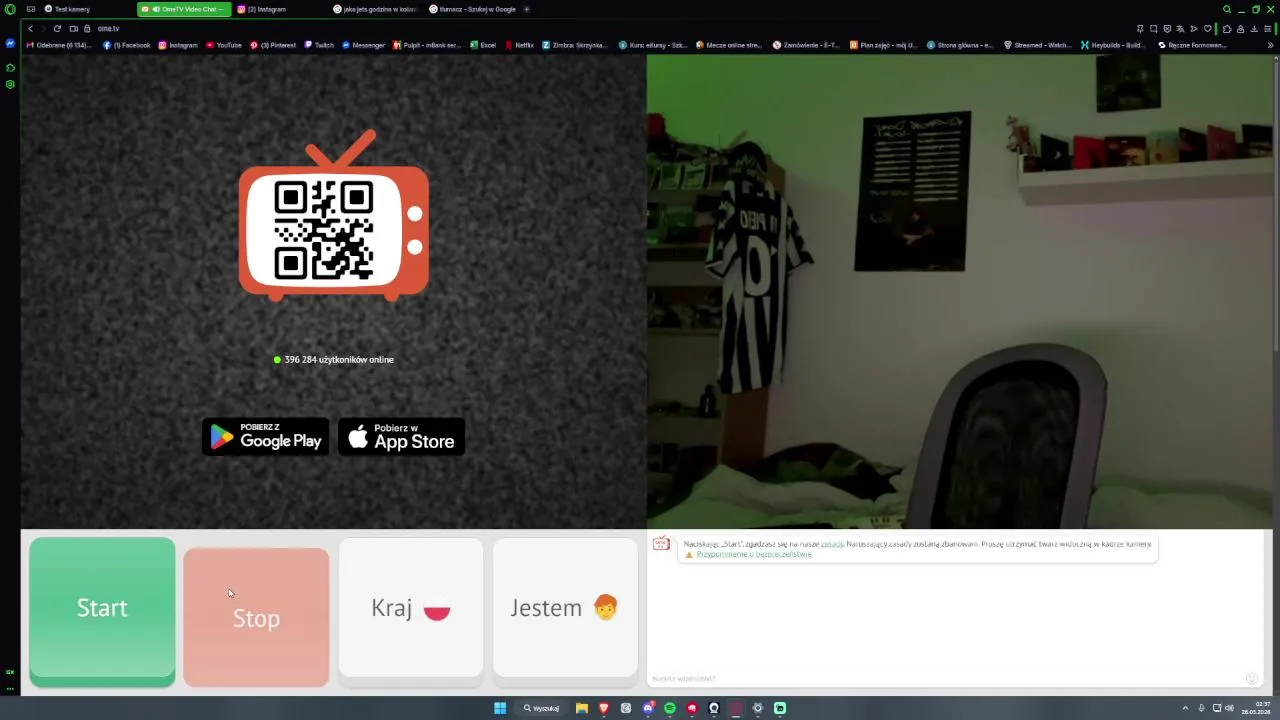
Task: Show hidden system tray icons
Action: 1185,708
